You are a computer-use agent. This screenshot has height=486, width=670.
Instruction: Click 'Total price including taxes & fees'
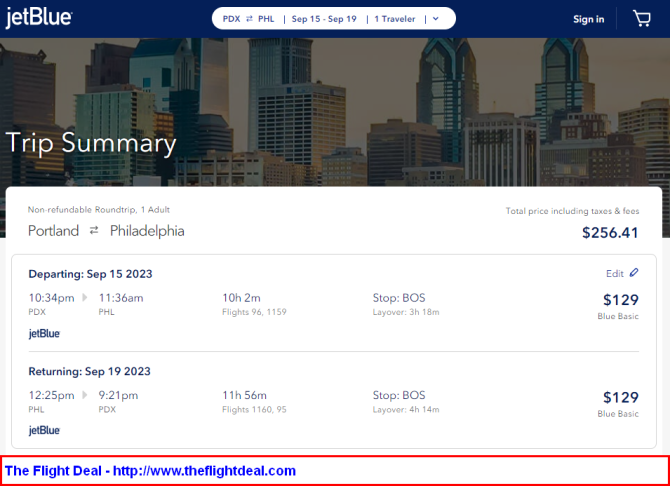[573, 211]
